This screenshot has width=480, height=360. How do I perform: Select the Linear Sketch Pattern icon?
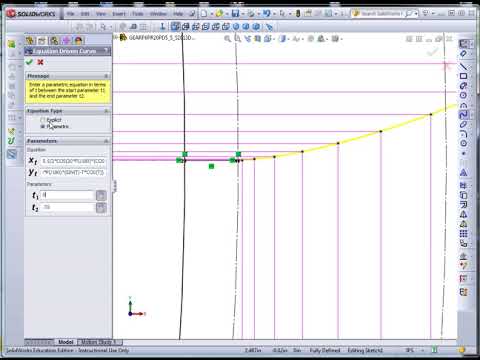pos(463,234)
